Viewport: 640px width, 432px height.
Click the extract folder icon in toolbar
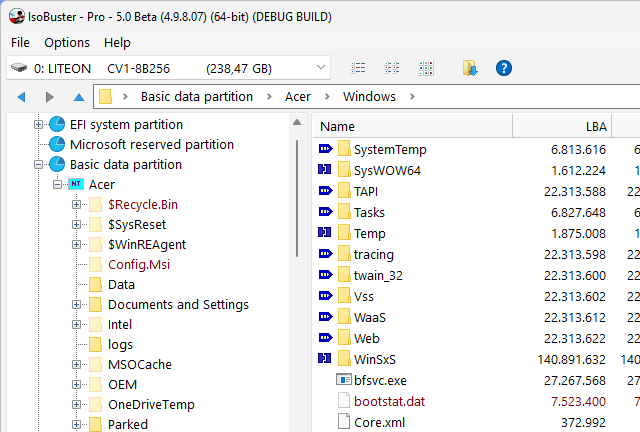click(x=470, y=68)
